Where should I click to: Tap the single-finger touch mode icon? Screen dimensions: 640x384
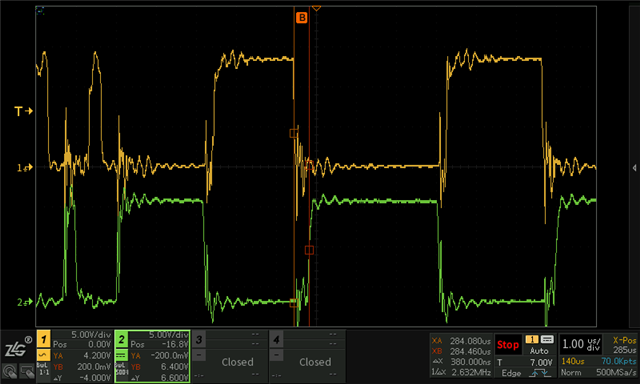9,371
